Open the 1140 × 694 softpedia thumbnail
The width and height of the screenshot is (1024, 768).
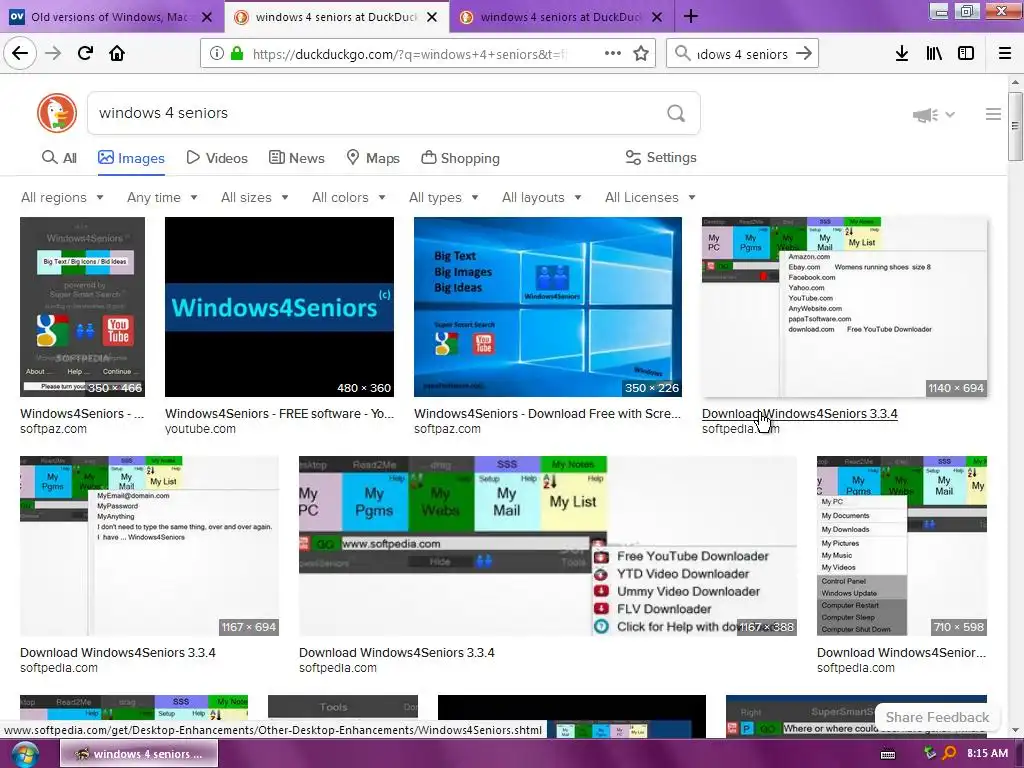pos(844,307)
